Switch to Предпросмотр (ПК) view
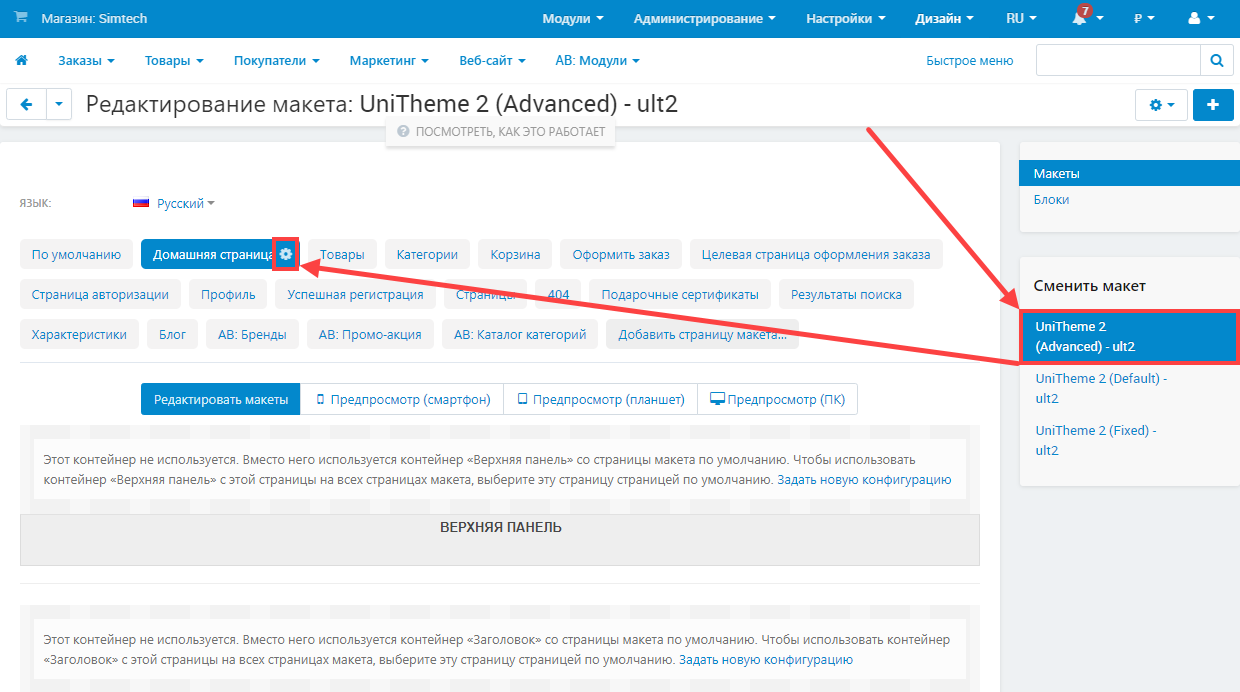This screenshot has height=692, width=1240. (x=777, y=399)
